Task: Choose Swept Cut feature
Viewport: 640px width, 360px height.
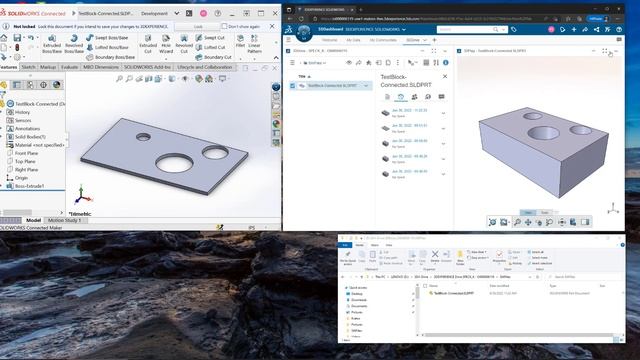Action: [x=210, y=38]
